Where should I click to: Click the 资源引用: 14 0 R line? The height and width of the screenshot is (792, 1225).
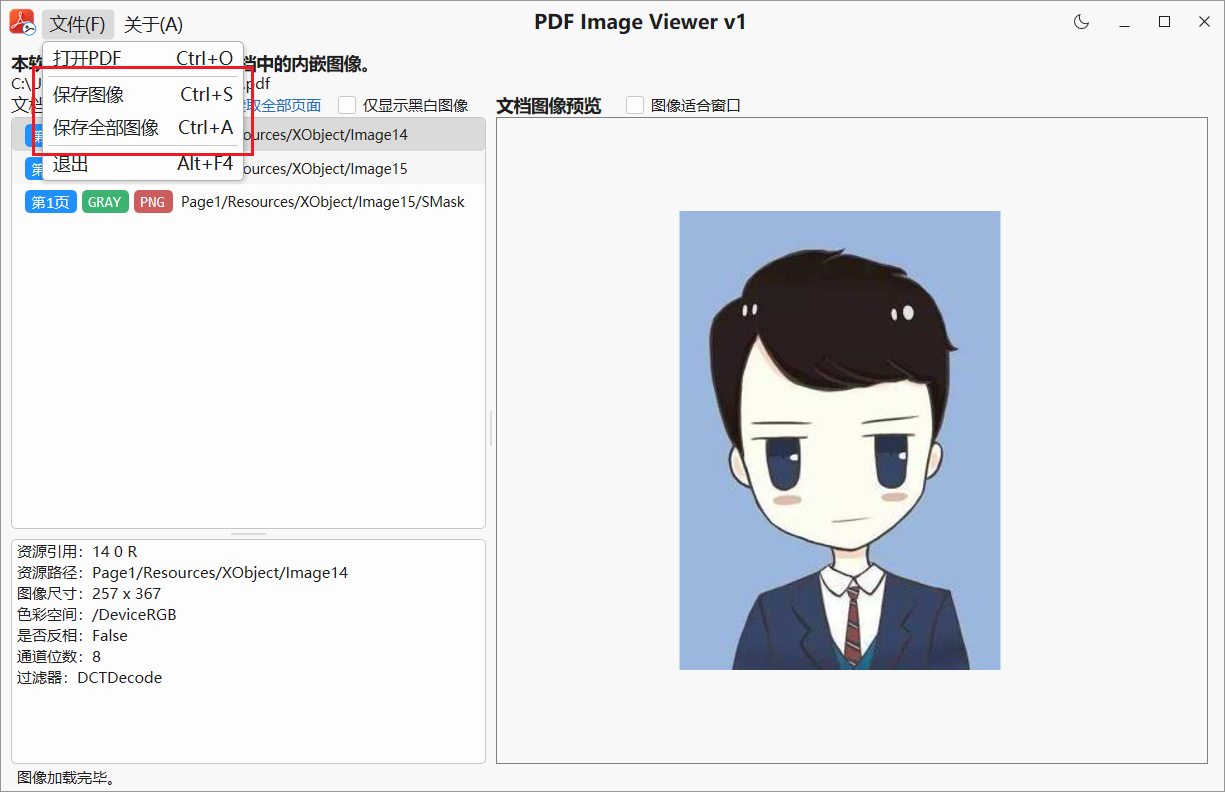78,552
